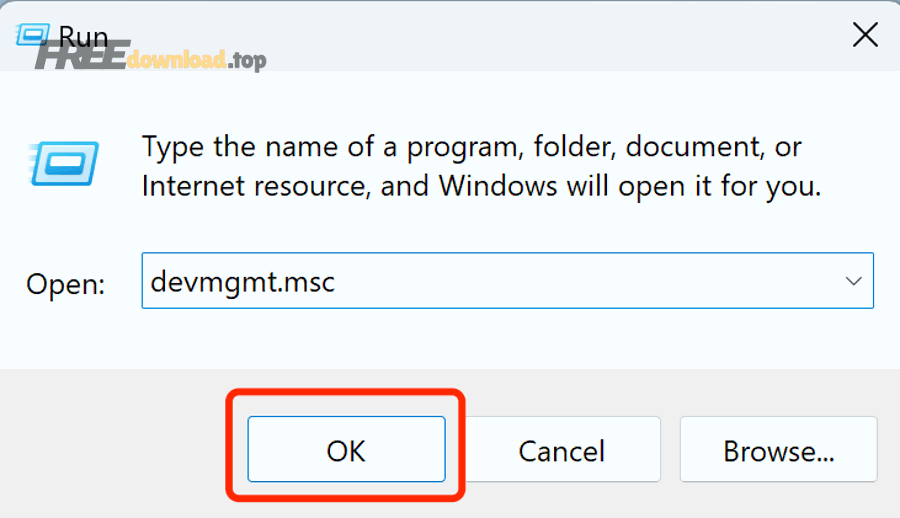Focus the Open text field

pos(507,280)
